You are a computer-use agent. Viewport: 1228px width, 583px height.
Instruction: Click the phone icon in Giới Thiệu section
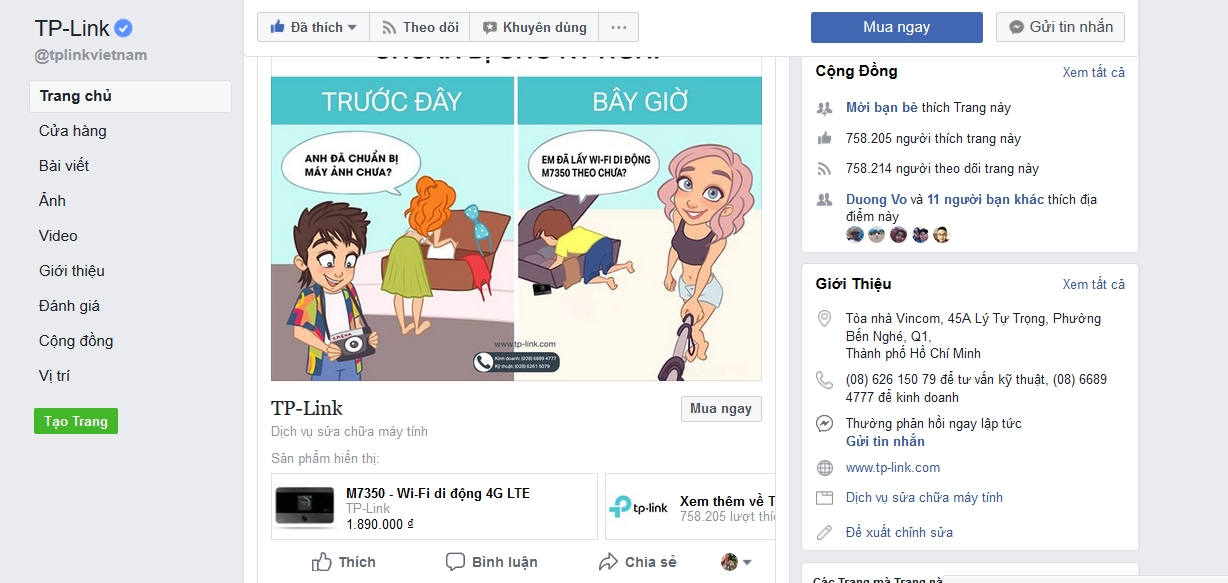pos(825,380)
